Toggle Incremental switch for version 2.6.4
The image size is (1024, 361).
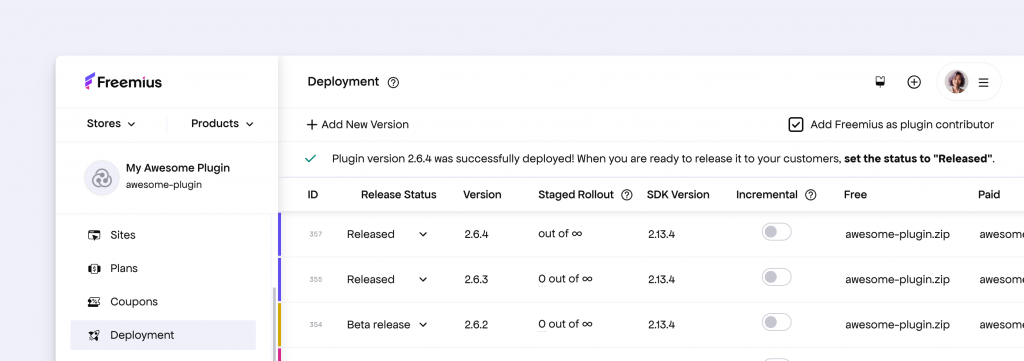pyautogui.click(x=776, y=232)
